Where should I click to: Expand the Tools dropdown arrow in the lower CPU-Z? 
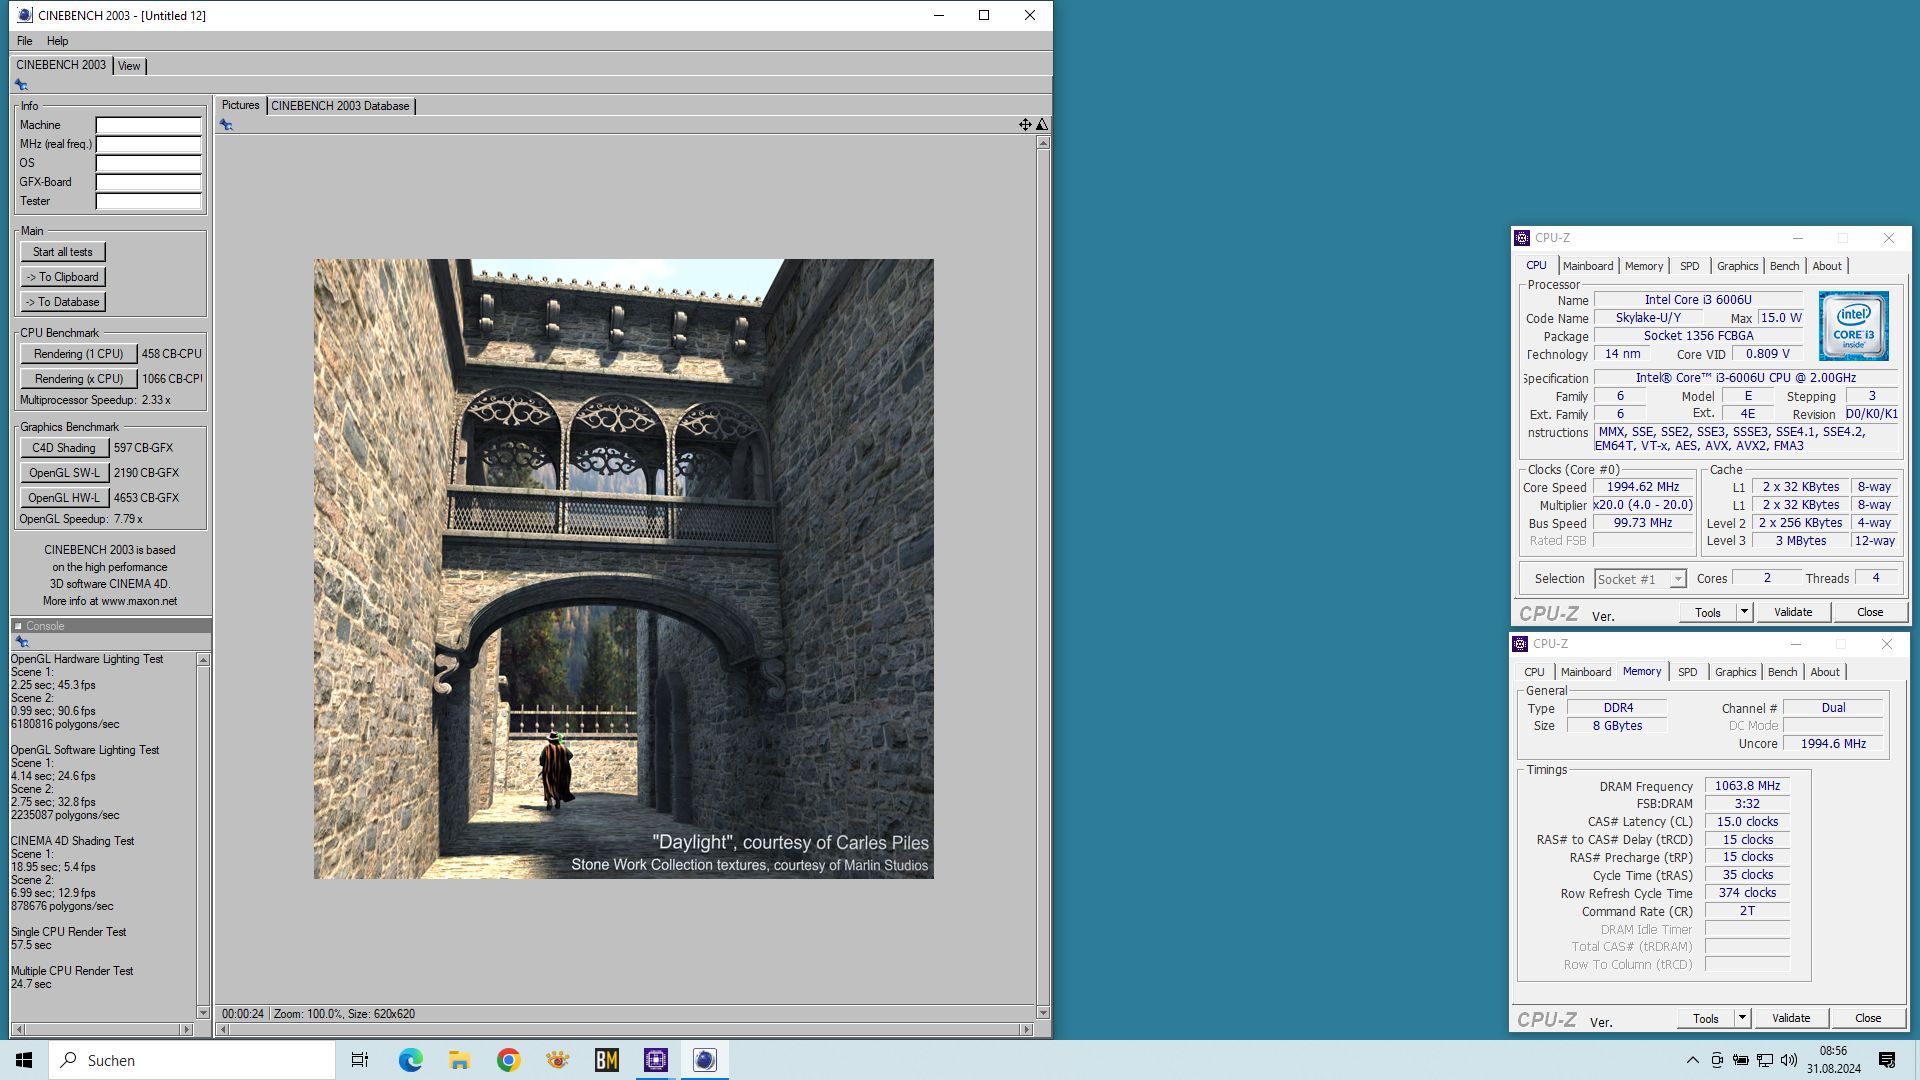point(1742,1018)
